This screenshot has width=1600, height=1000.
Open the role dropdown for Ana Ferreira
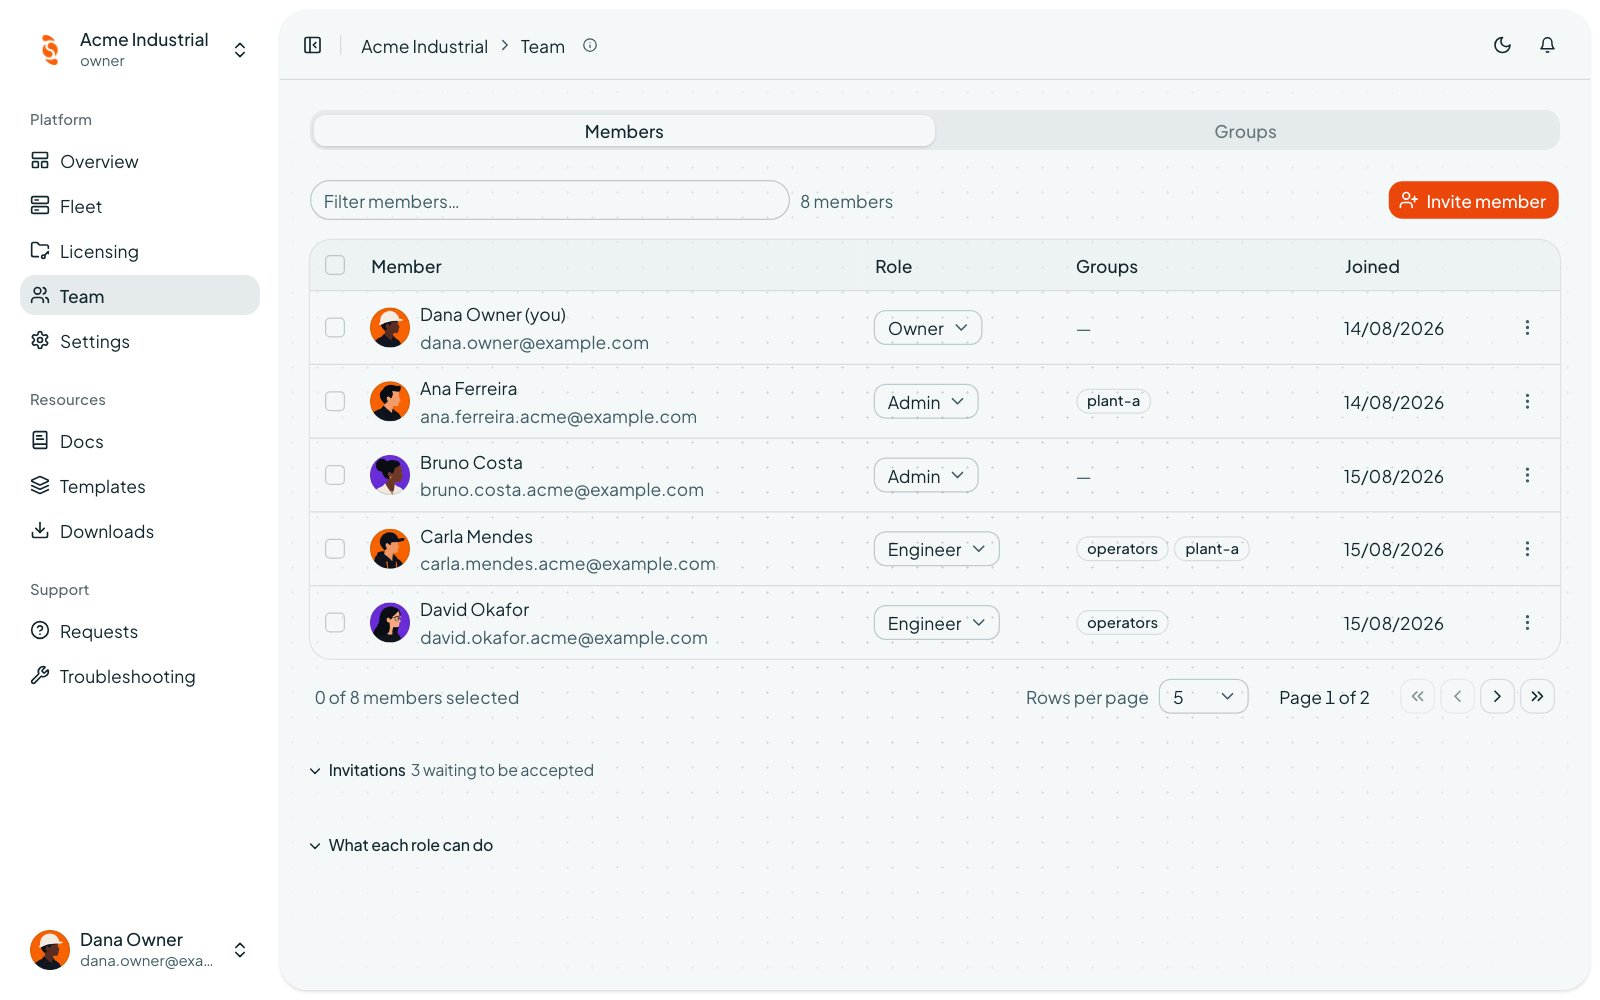926,402
